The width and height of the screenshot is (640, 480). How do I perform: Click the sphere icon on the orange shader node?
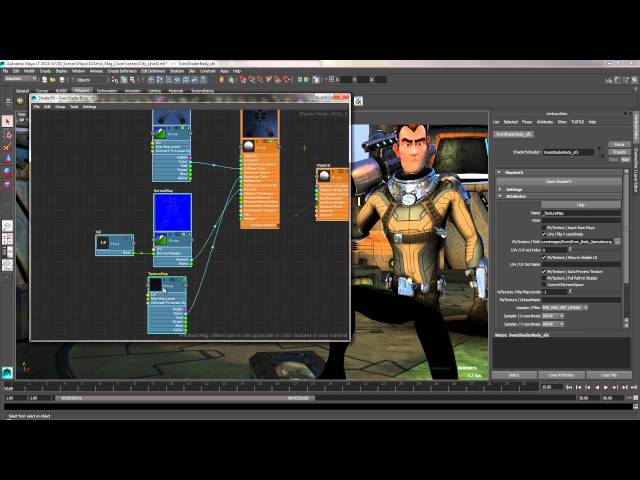coord(249,146)
